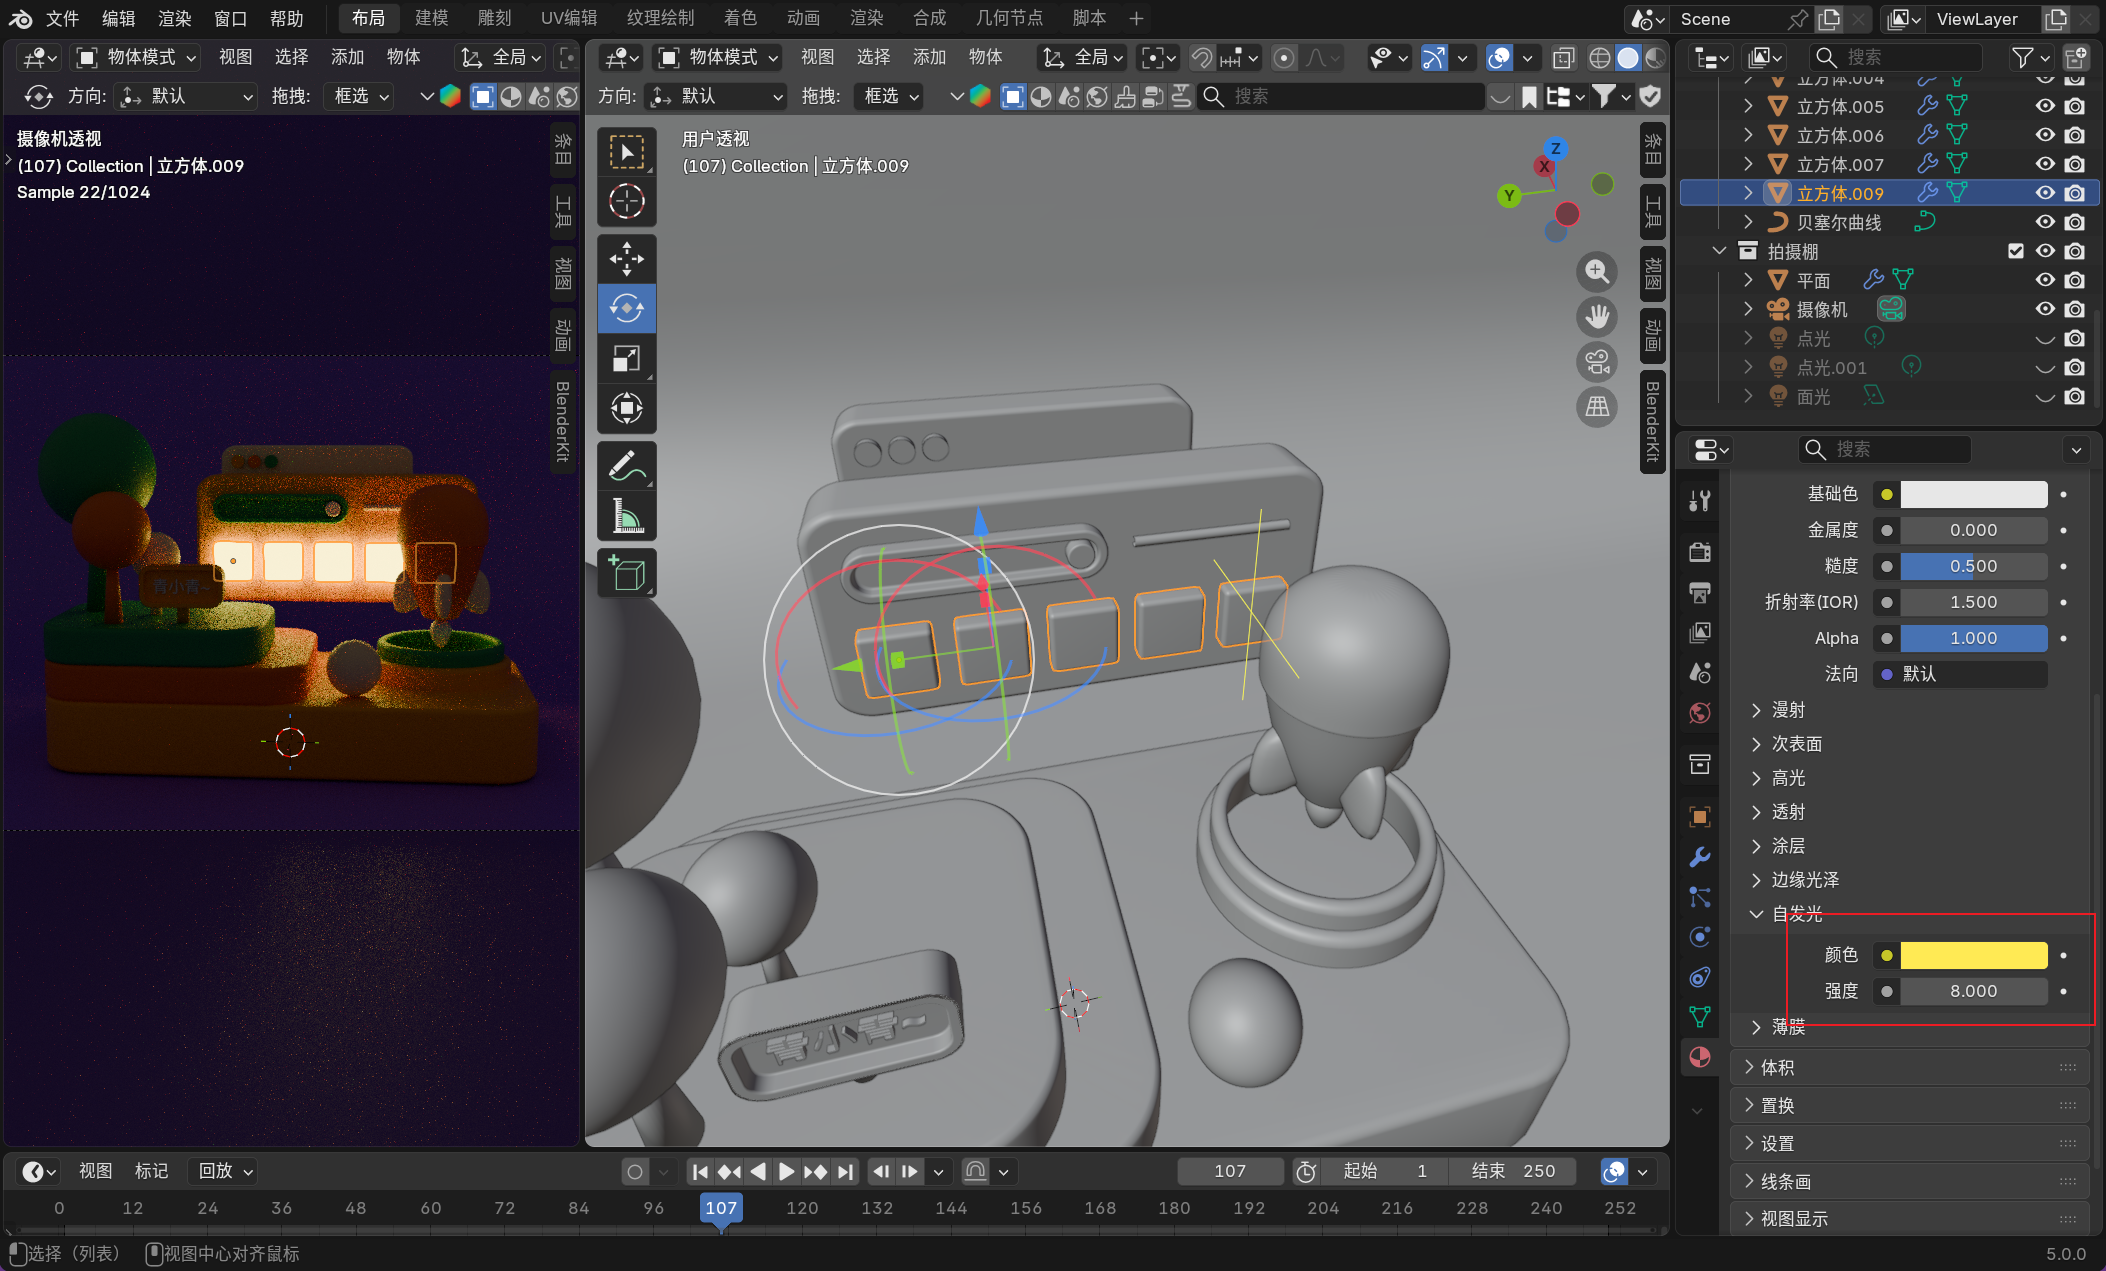Uncheck the 拍摄棚 collection checkbox
The image size is (2106, 1271).
pyautogui.click(x=2015, y=251)
